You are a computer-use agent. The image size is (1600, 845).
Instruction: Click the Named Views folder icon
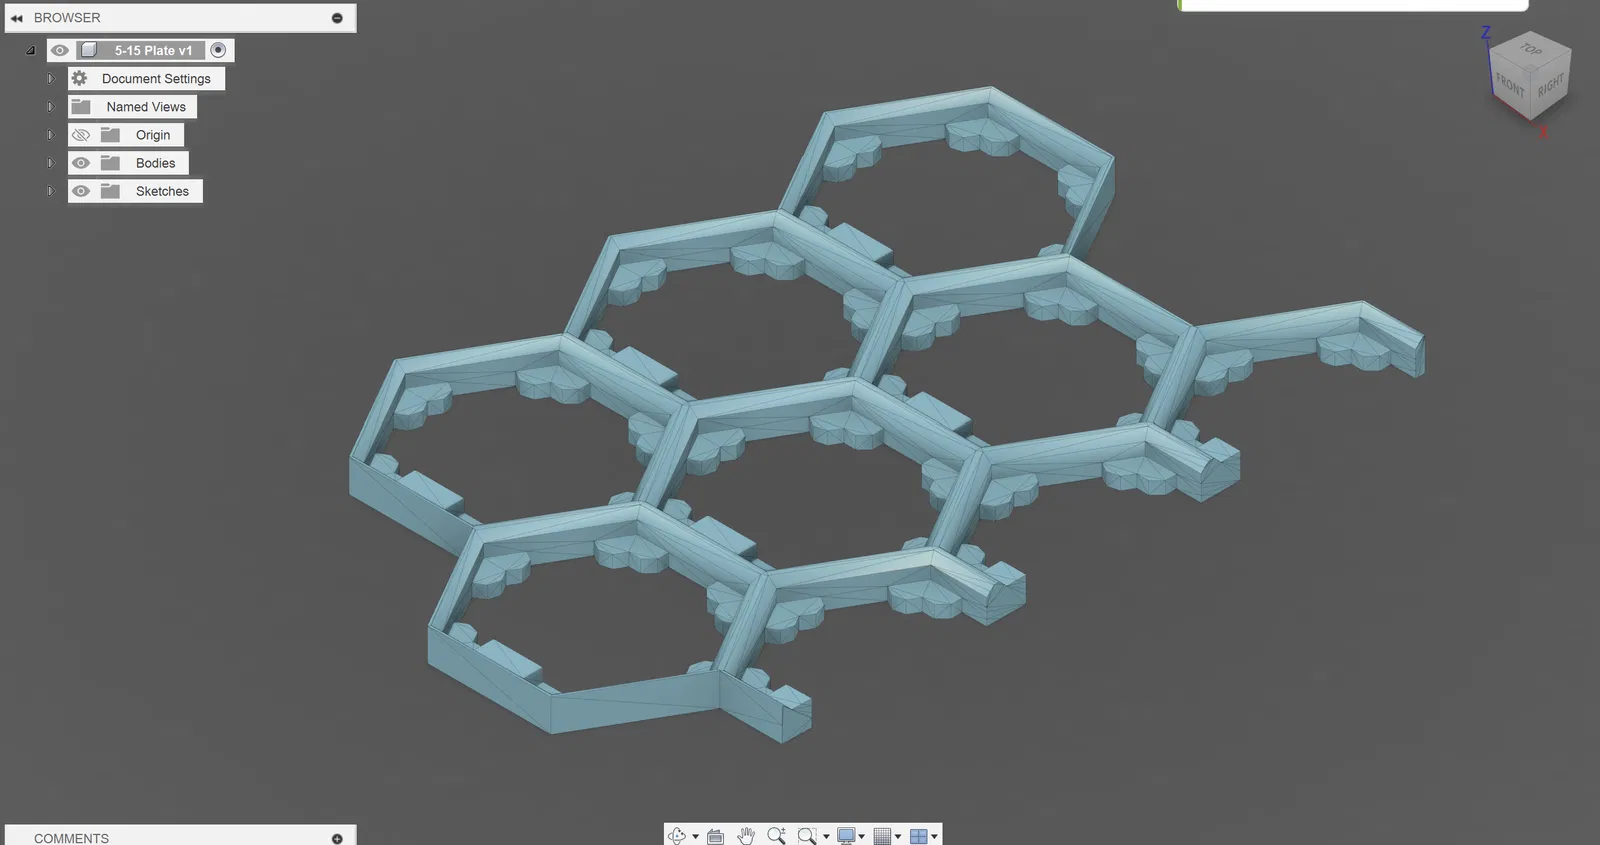[x=81, y=106]
